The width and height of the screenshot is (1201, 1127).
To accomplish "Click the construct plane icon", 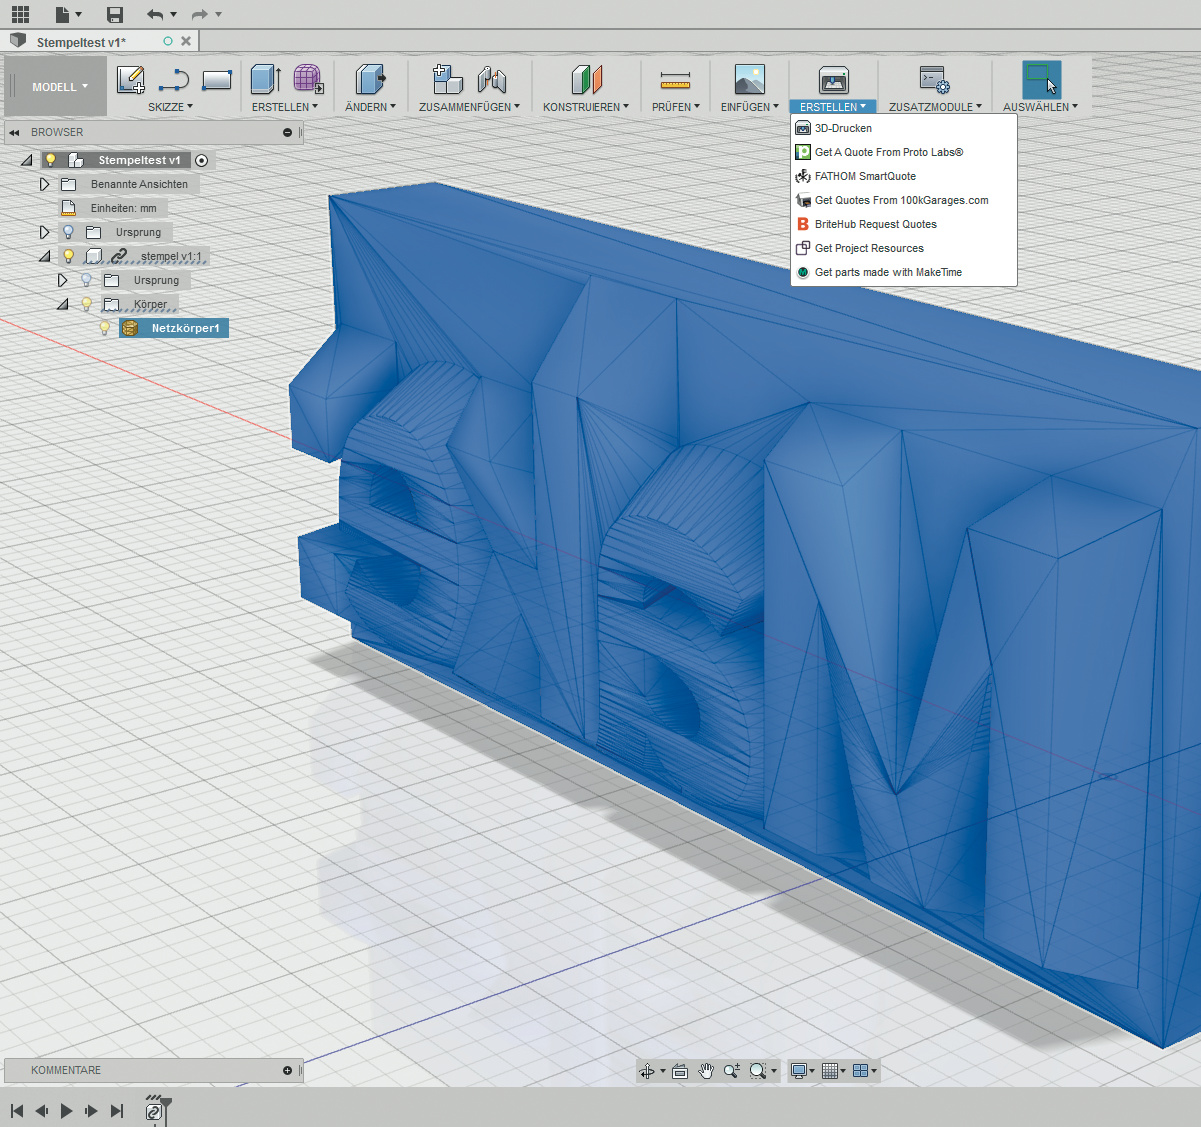I will (x=586, y=80).
